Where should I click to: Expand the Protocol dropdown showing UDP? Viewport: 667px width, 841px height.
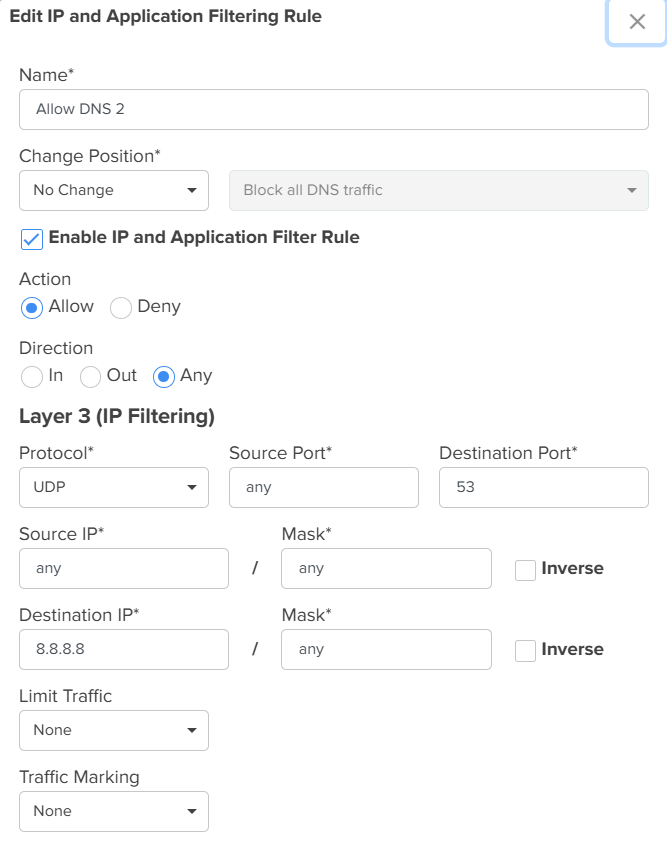[113, 487]
